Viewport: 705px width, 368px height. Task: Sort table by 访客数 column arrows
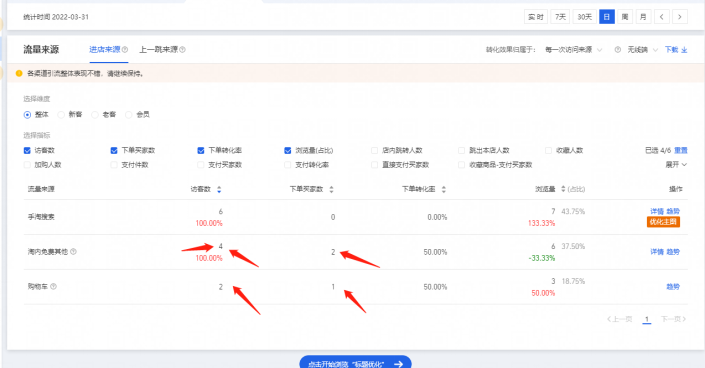click(x=219, y=189)
